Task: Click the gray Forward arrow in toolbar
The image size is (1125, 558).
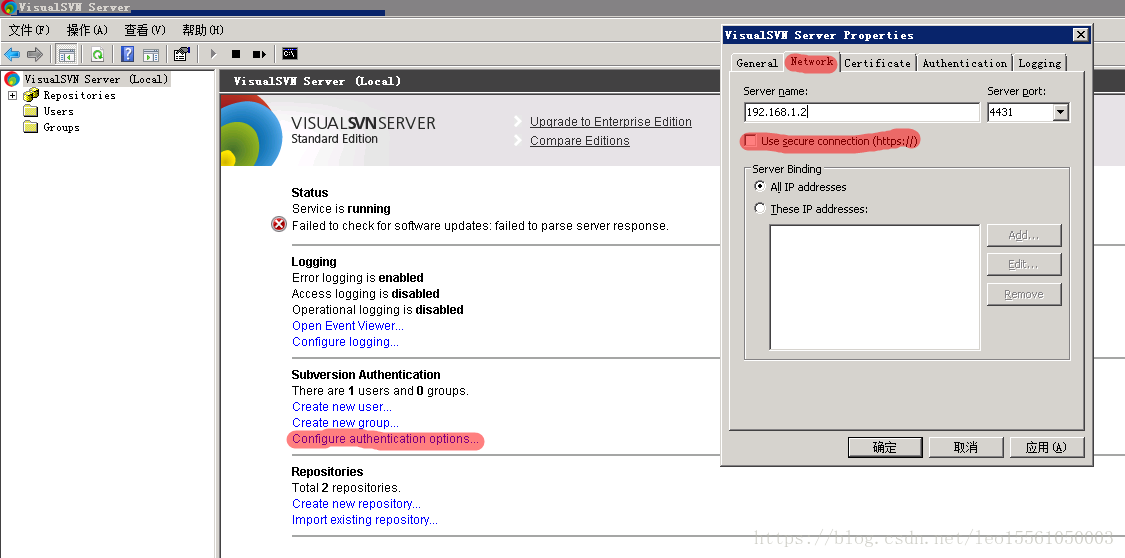Action: tap(34, 54)
